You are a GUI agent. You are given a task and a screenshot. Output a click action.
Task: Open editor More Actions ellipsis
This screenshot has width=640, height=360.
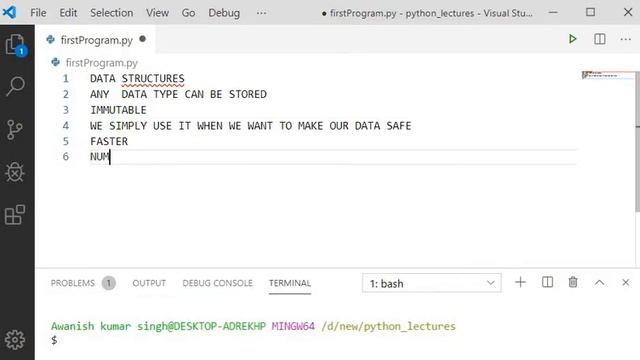coord(625,40)
